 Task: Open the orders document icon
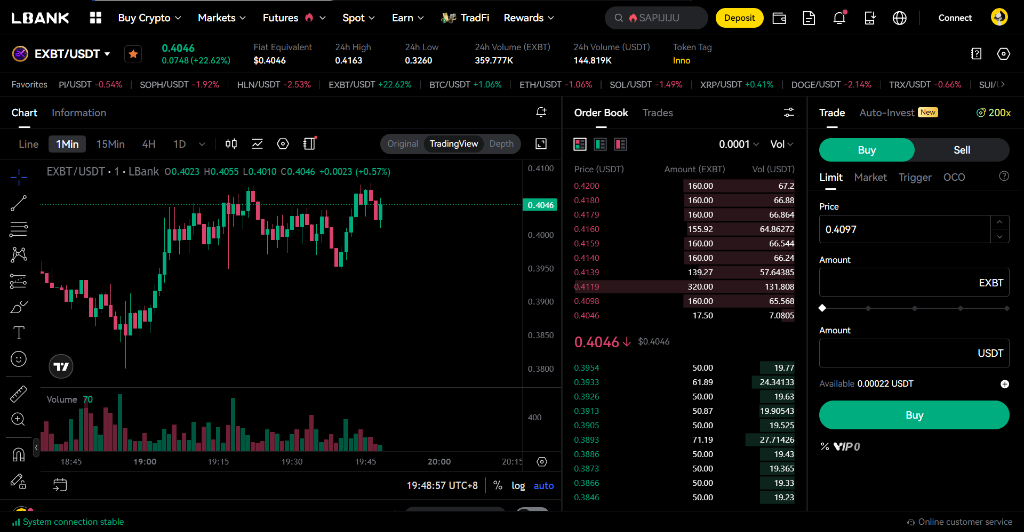(809, 18)
